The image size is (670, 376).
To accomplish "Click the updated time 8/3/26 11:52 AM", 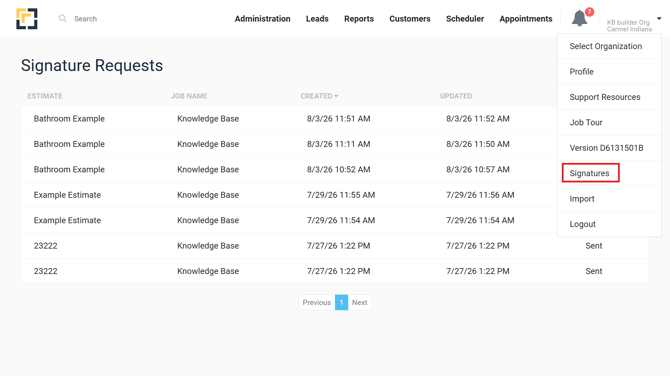I will [478, 119].
